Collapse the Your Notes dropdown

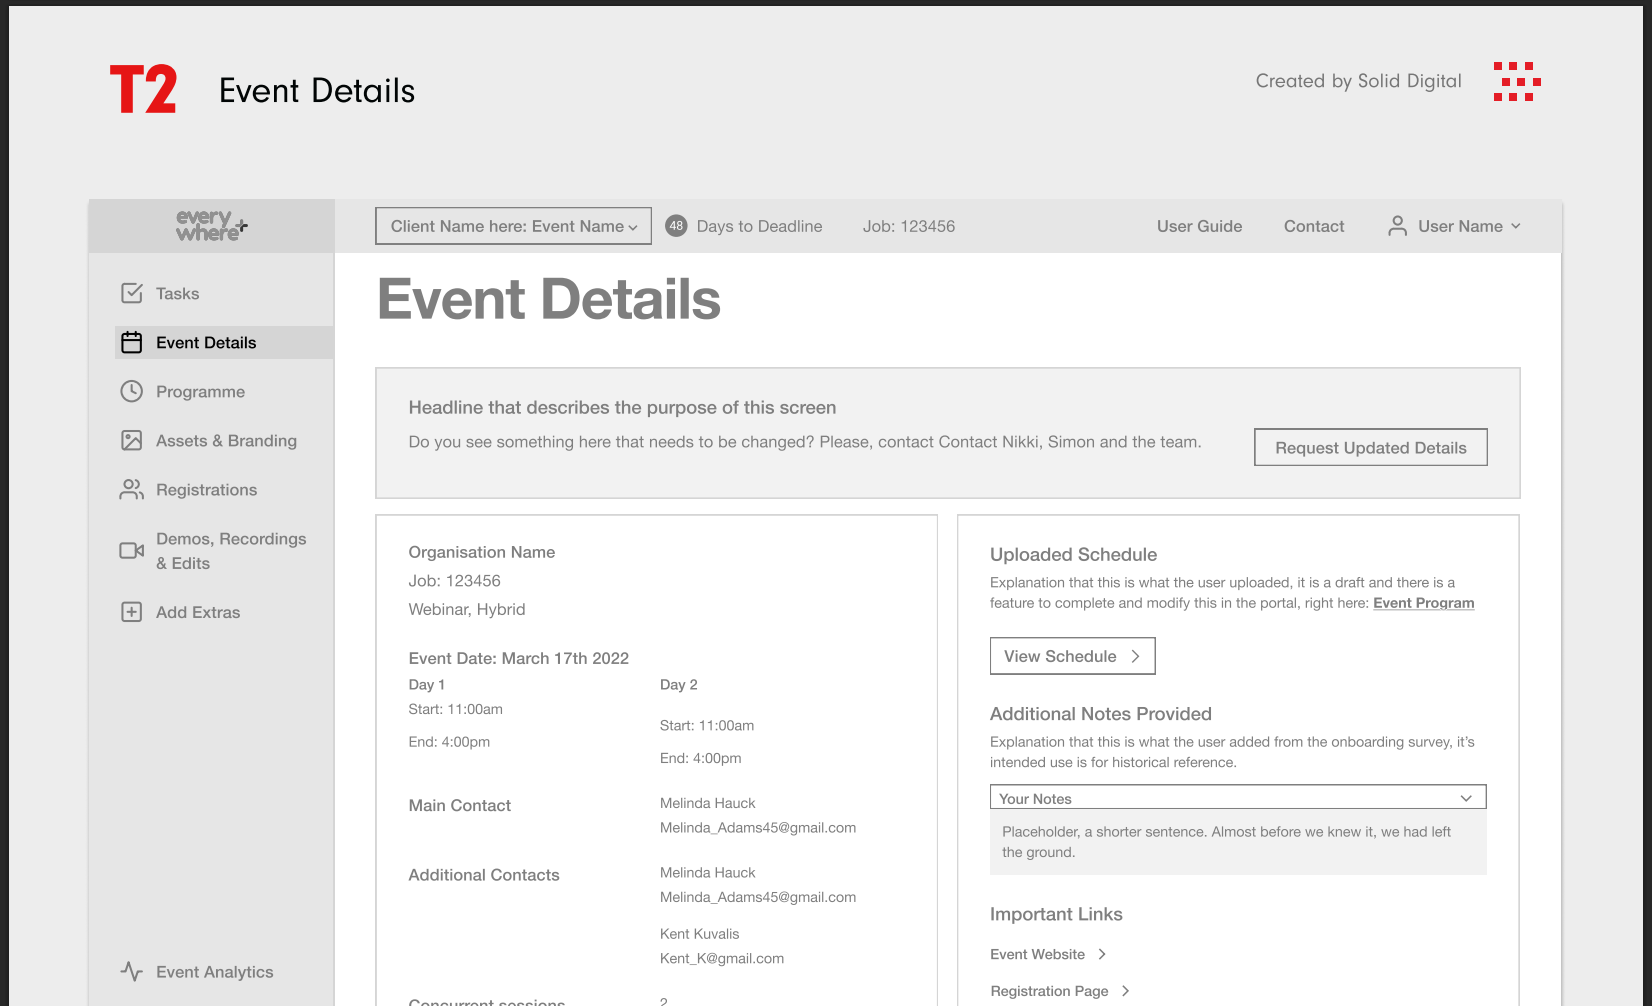1465,798
